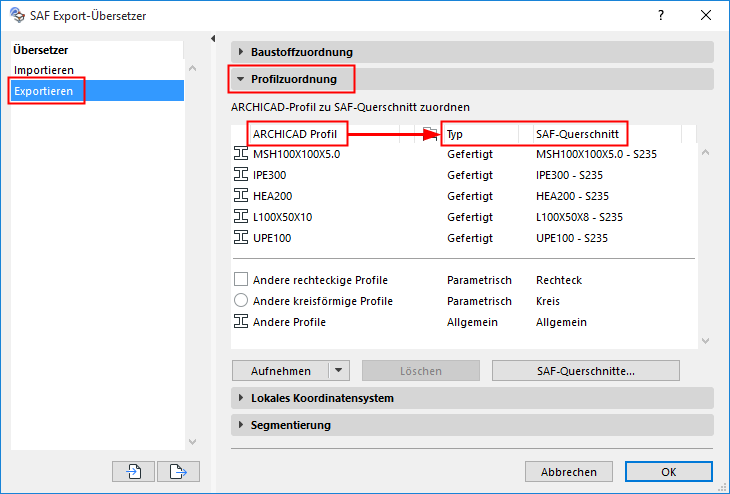Image resolution: width=730 pixels, height=494 pixels.
Task: Click the rectangle icon for Andere rechteckige Profile
Action: click(241, 279)
